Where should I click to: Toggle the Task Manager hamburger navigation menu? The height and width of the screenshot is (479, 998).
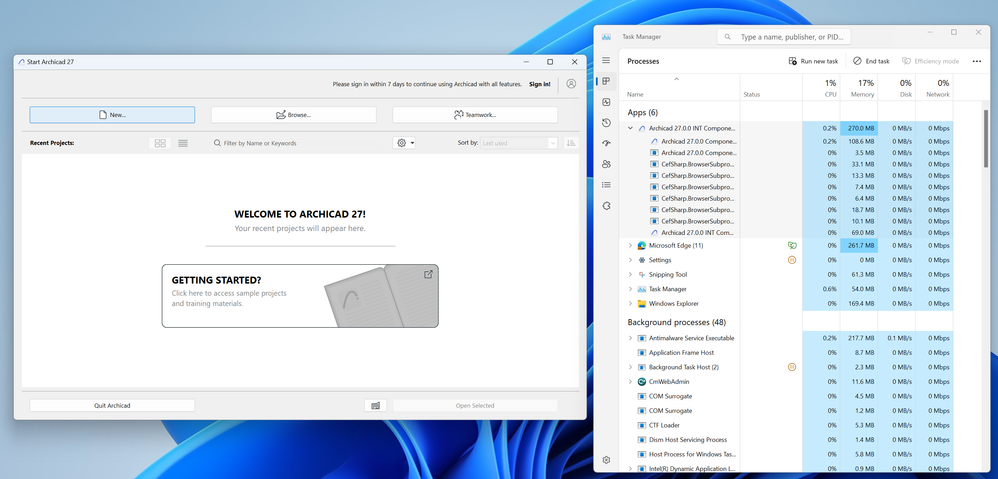point(606,61)
